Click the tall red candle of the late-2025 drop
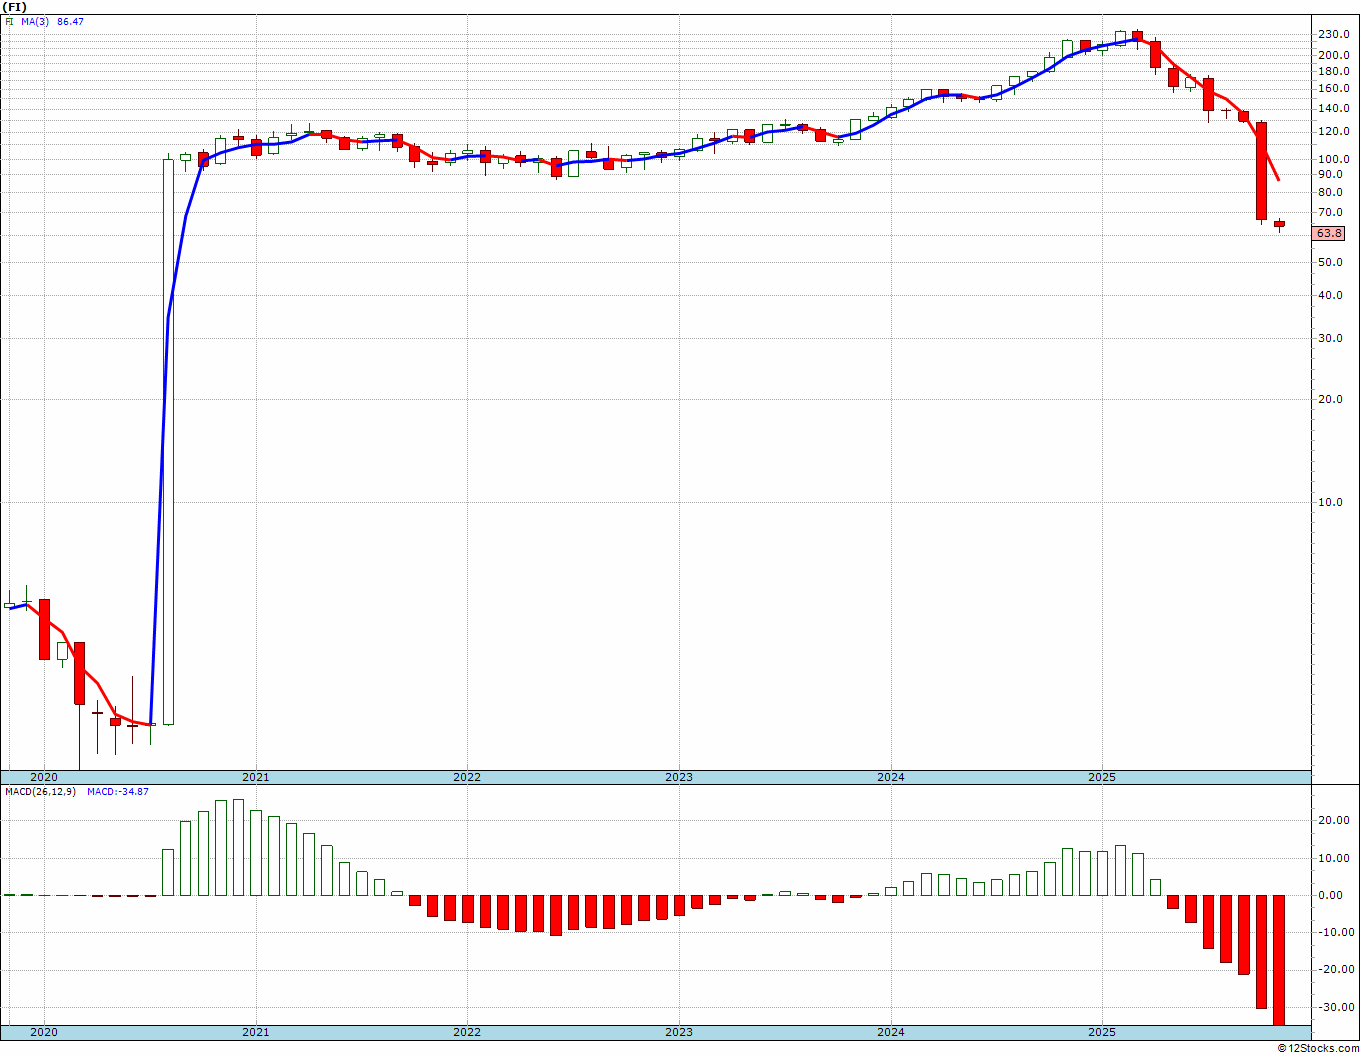 click(x=1262, y=171)
